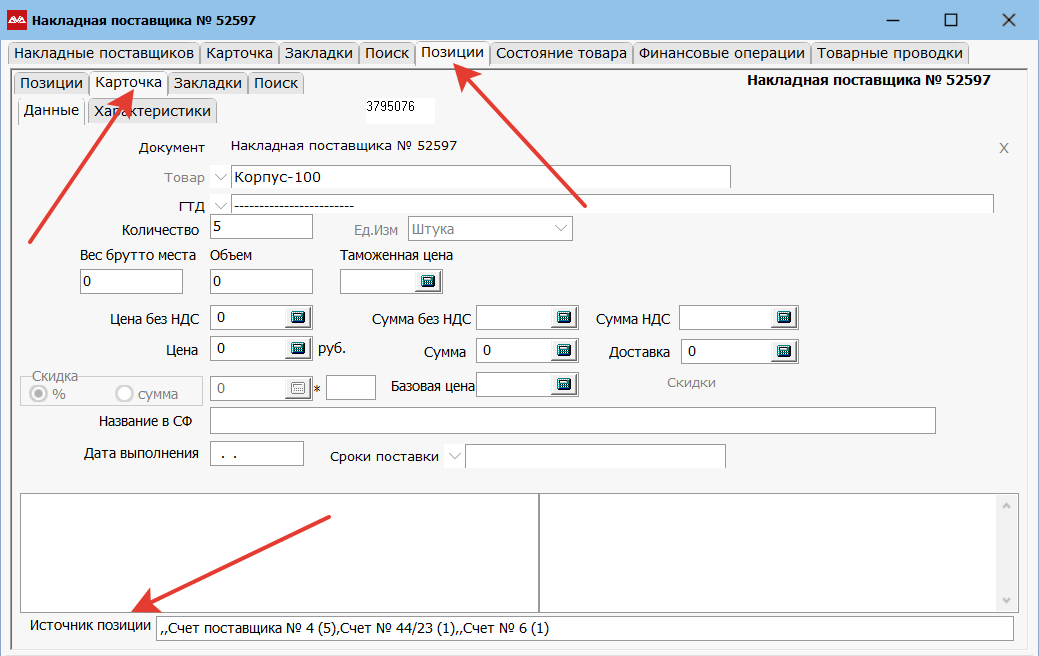Expand the Товар dropdown arrow
Viewport: 1039px width, 656px height.
(x=220, y=177)
